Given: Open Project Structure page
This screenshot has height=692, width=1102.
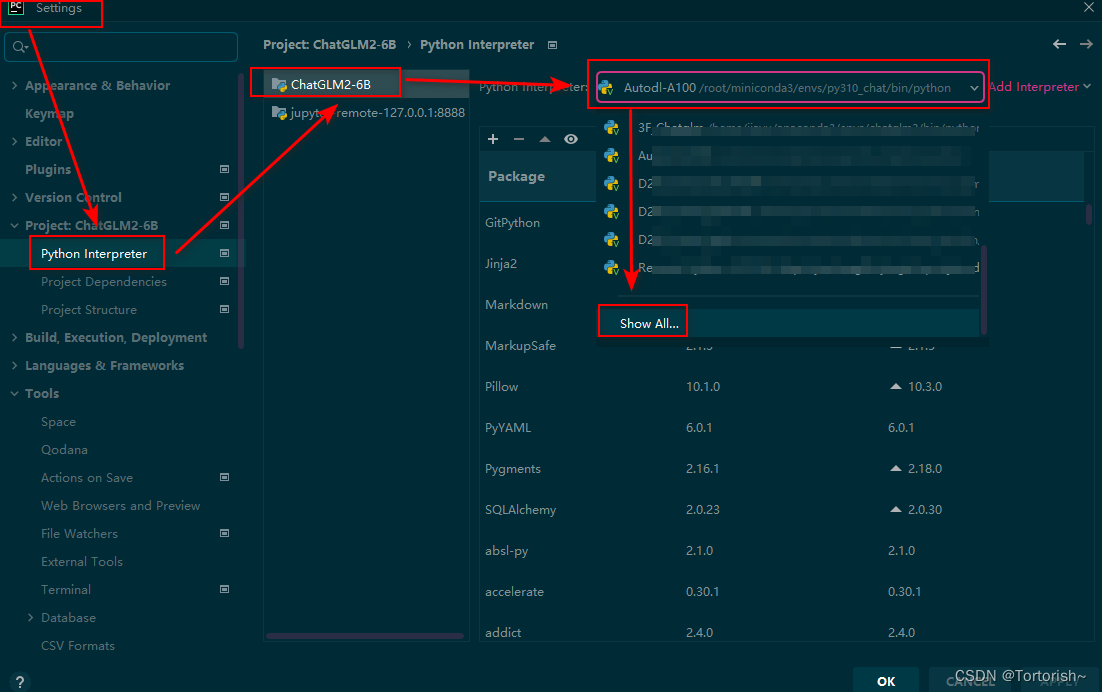Looking at the screenshot, I should 89,310.
